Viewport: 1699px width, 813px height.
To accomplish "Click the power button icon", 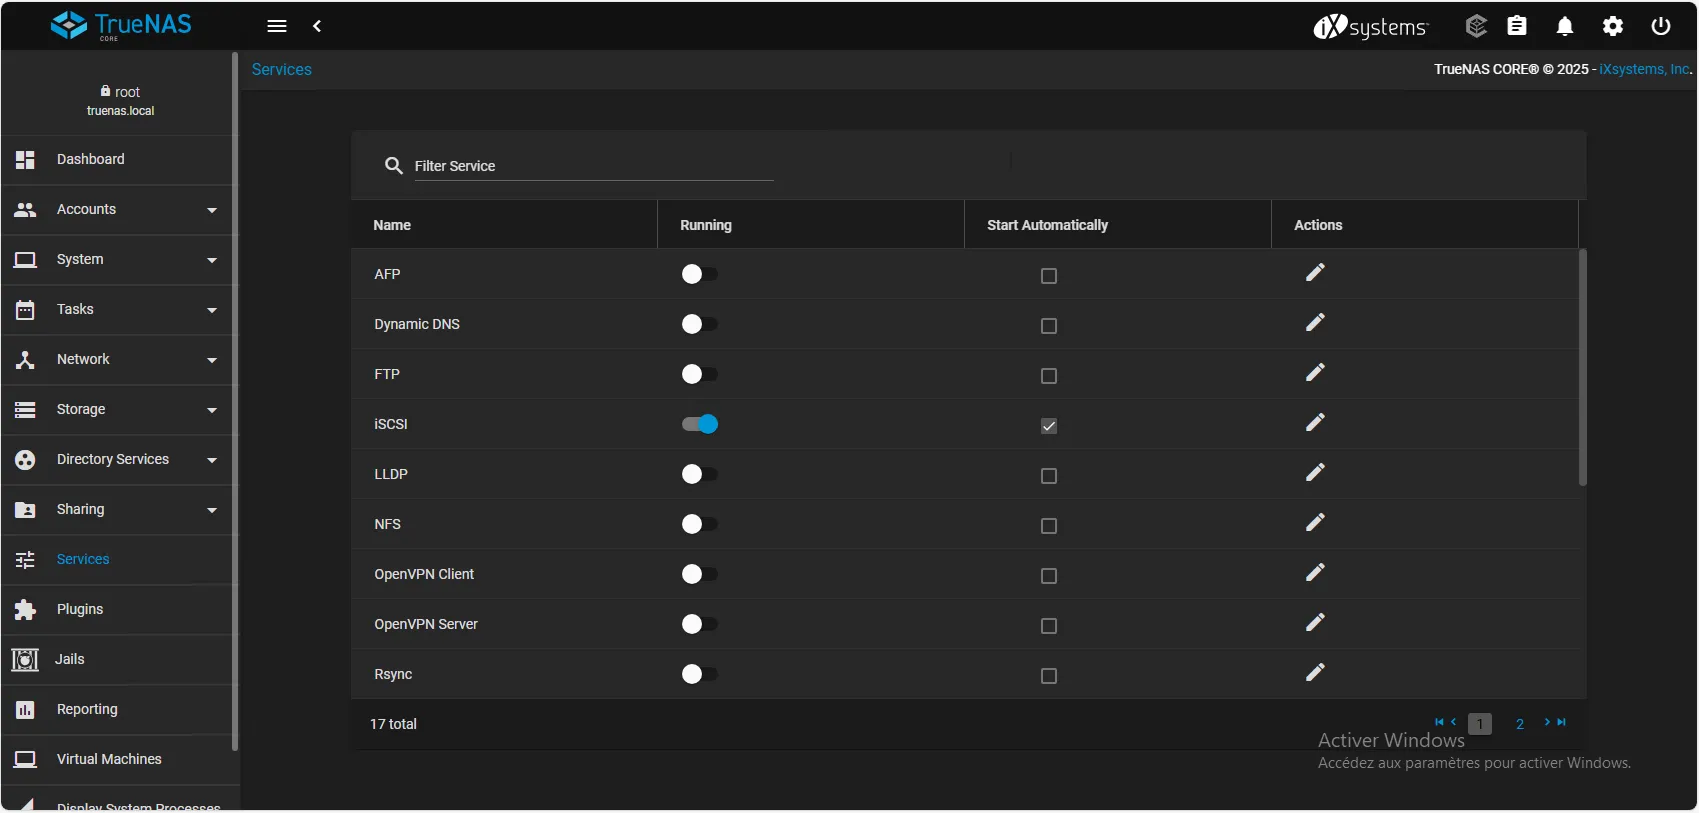I will pyautogui.click(x=1661, y=27).
